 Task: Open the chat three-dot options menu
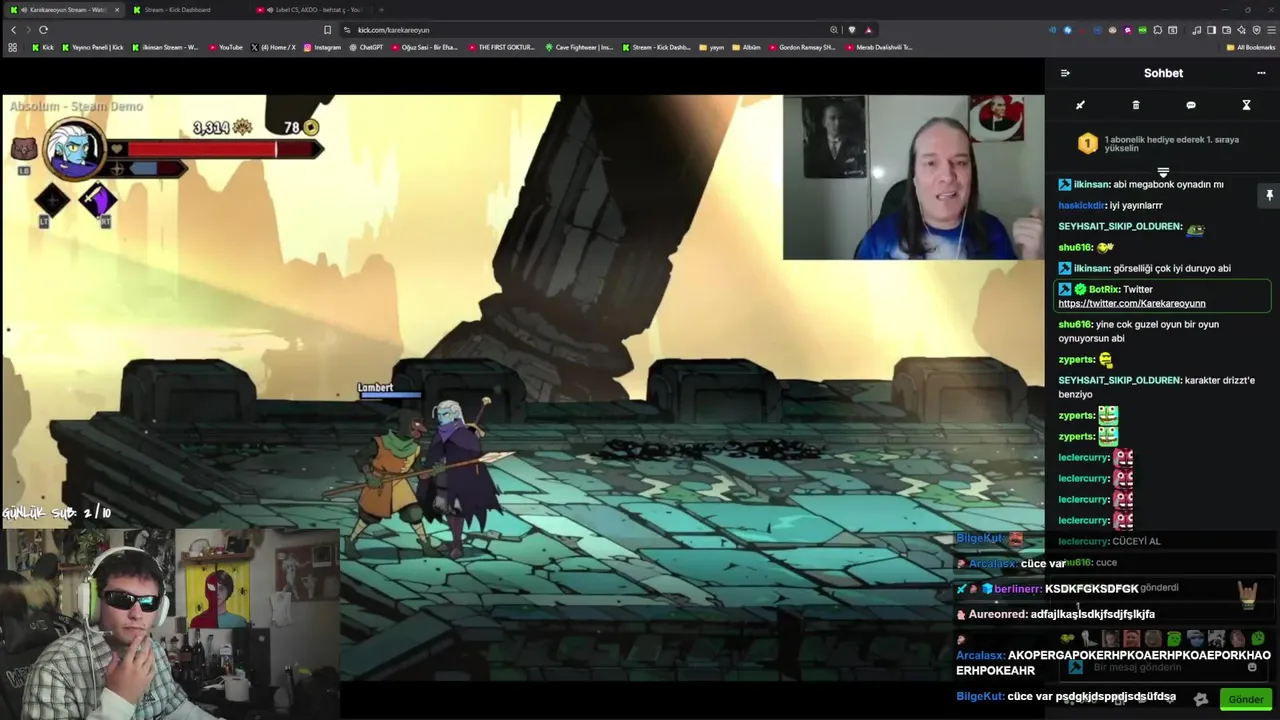pos(1261,73)
